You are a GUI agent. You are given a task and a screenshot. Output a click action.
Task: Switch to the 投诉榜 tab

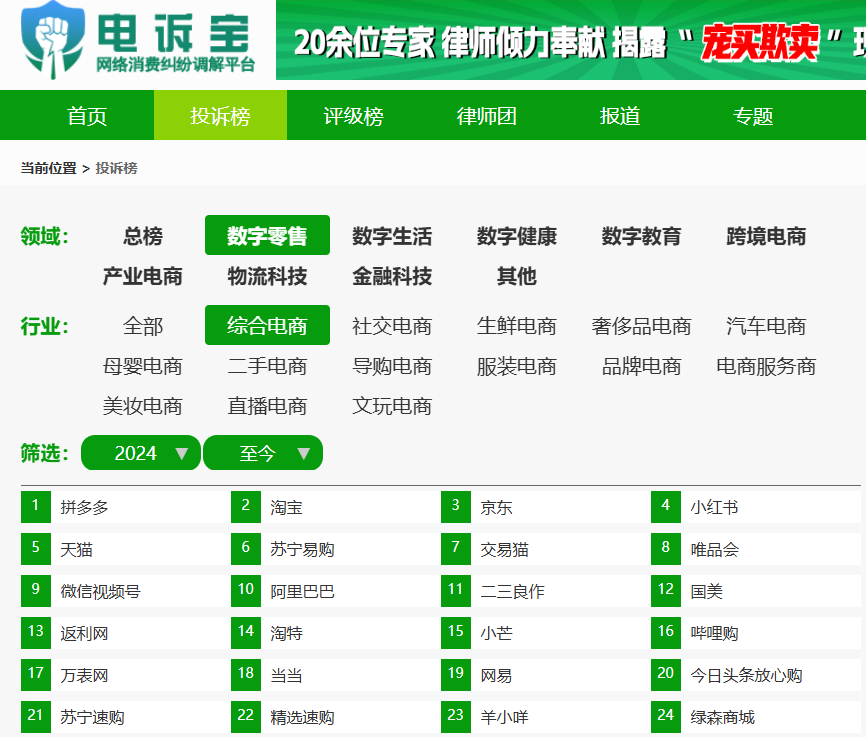[x=220, y=116]
